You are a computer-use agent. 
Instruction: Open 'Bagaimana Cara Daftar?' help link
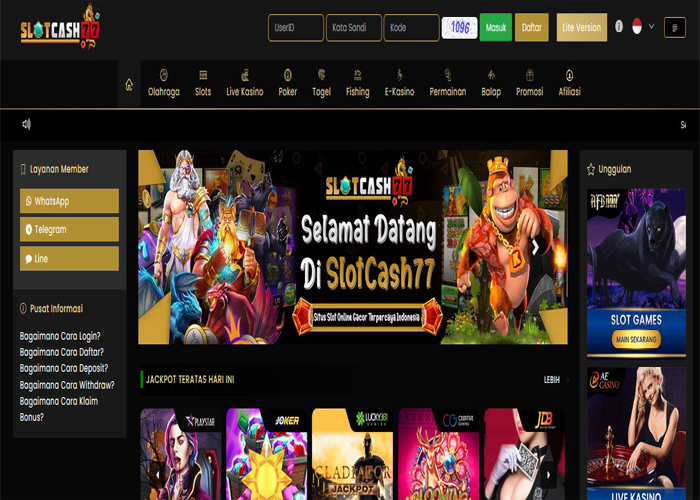[62, 352]
